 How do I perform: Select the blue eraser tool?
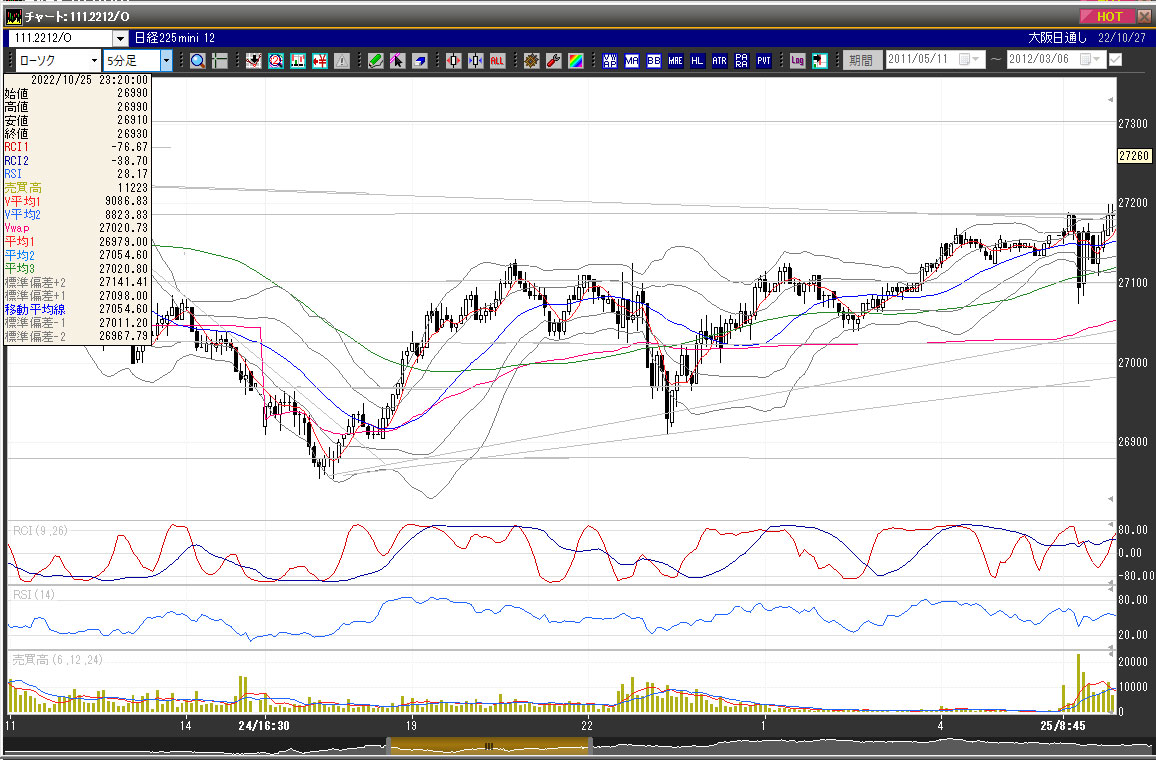[419, 60]
